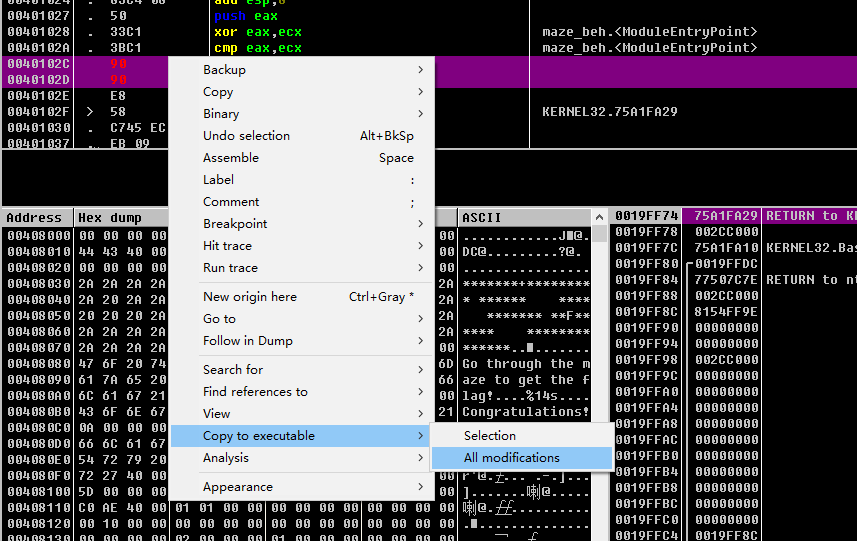Expand the Backup submenu
The height and width of the screenshot is (541, 857).
coord(224,70)
